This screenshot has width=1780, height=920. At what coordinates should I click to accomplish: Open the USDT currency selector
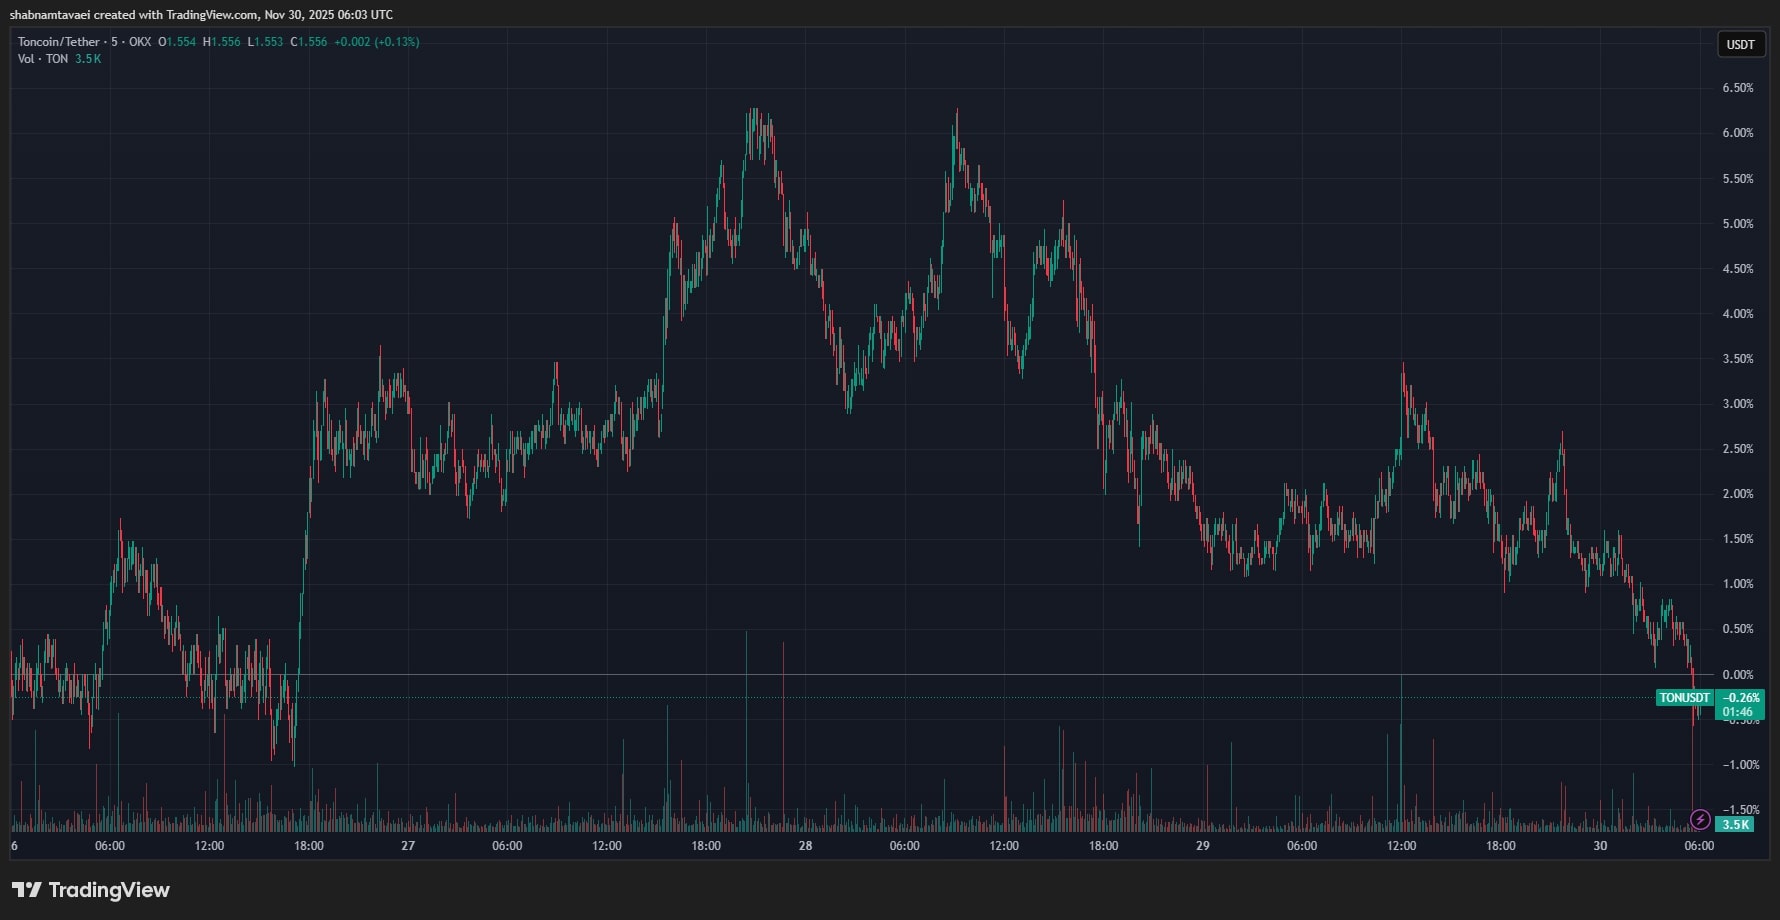[x=1740, y=44]
